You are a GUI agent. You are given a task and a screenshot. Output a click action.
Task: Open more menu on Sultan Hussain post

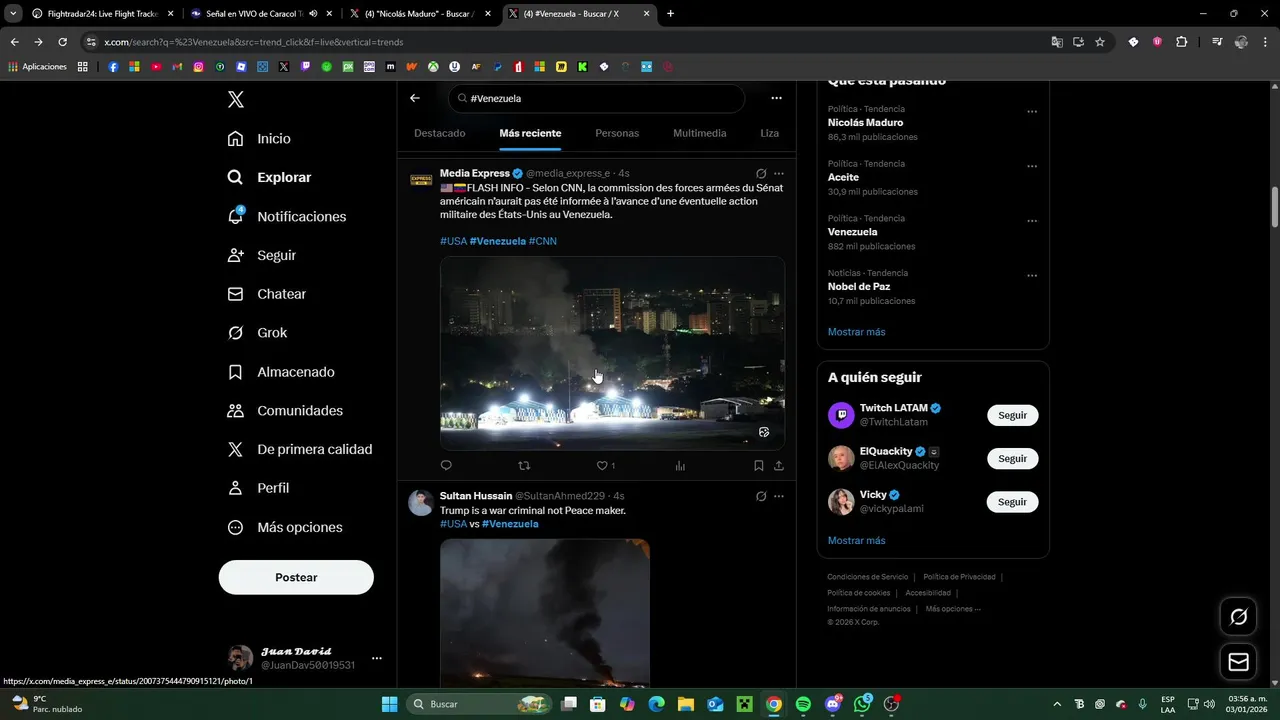coord(779,496)
